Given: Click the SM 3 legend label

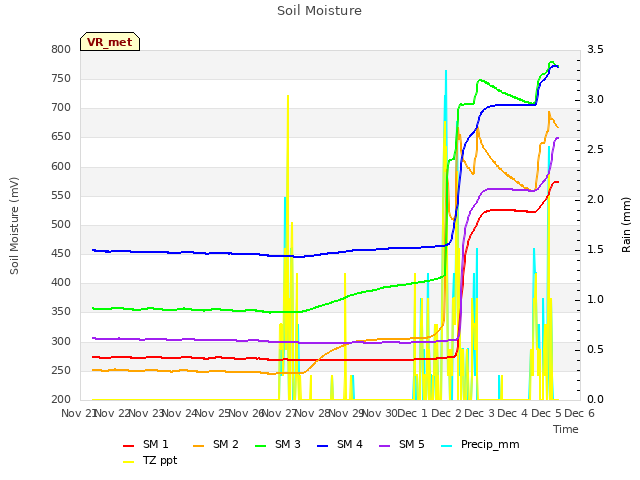Looking at the screenshot, I should pos(287,444).
